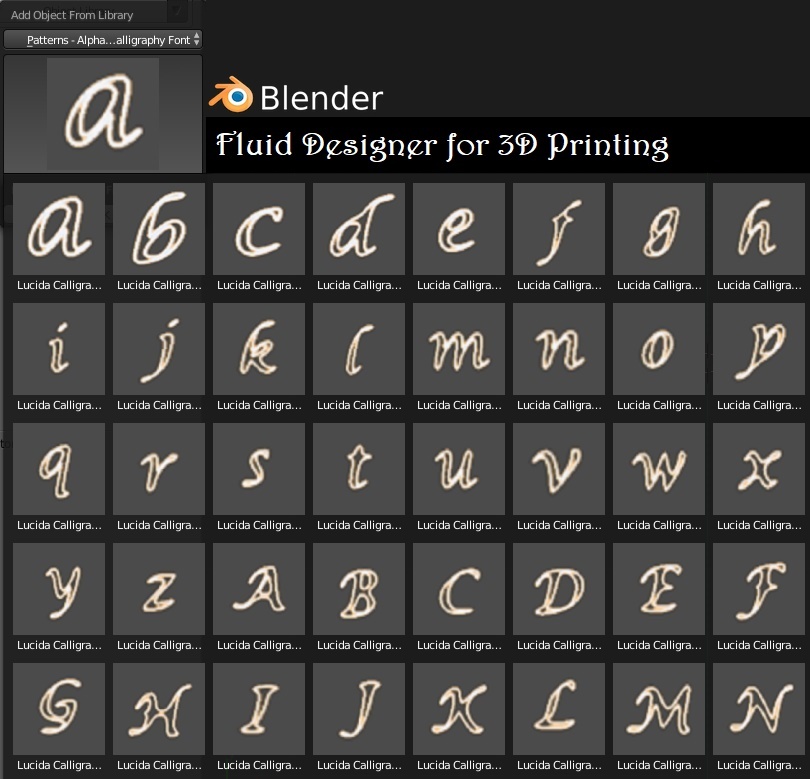Pick the lowercase 'h' pattern thumbnail
Screen dimensions: 810x779
pyautogui.click(x=759, y=229)
